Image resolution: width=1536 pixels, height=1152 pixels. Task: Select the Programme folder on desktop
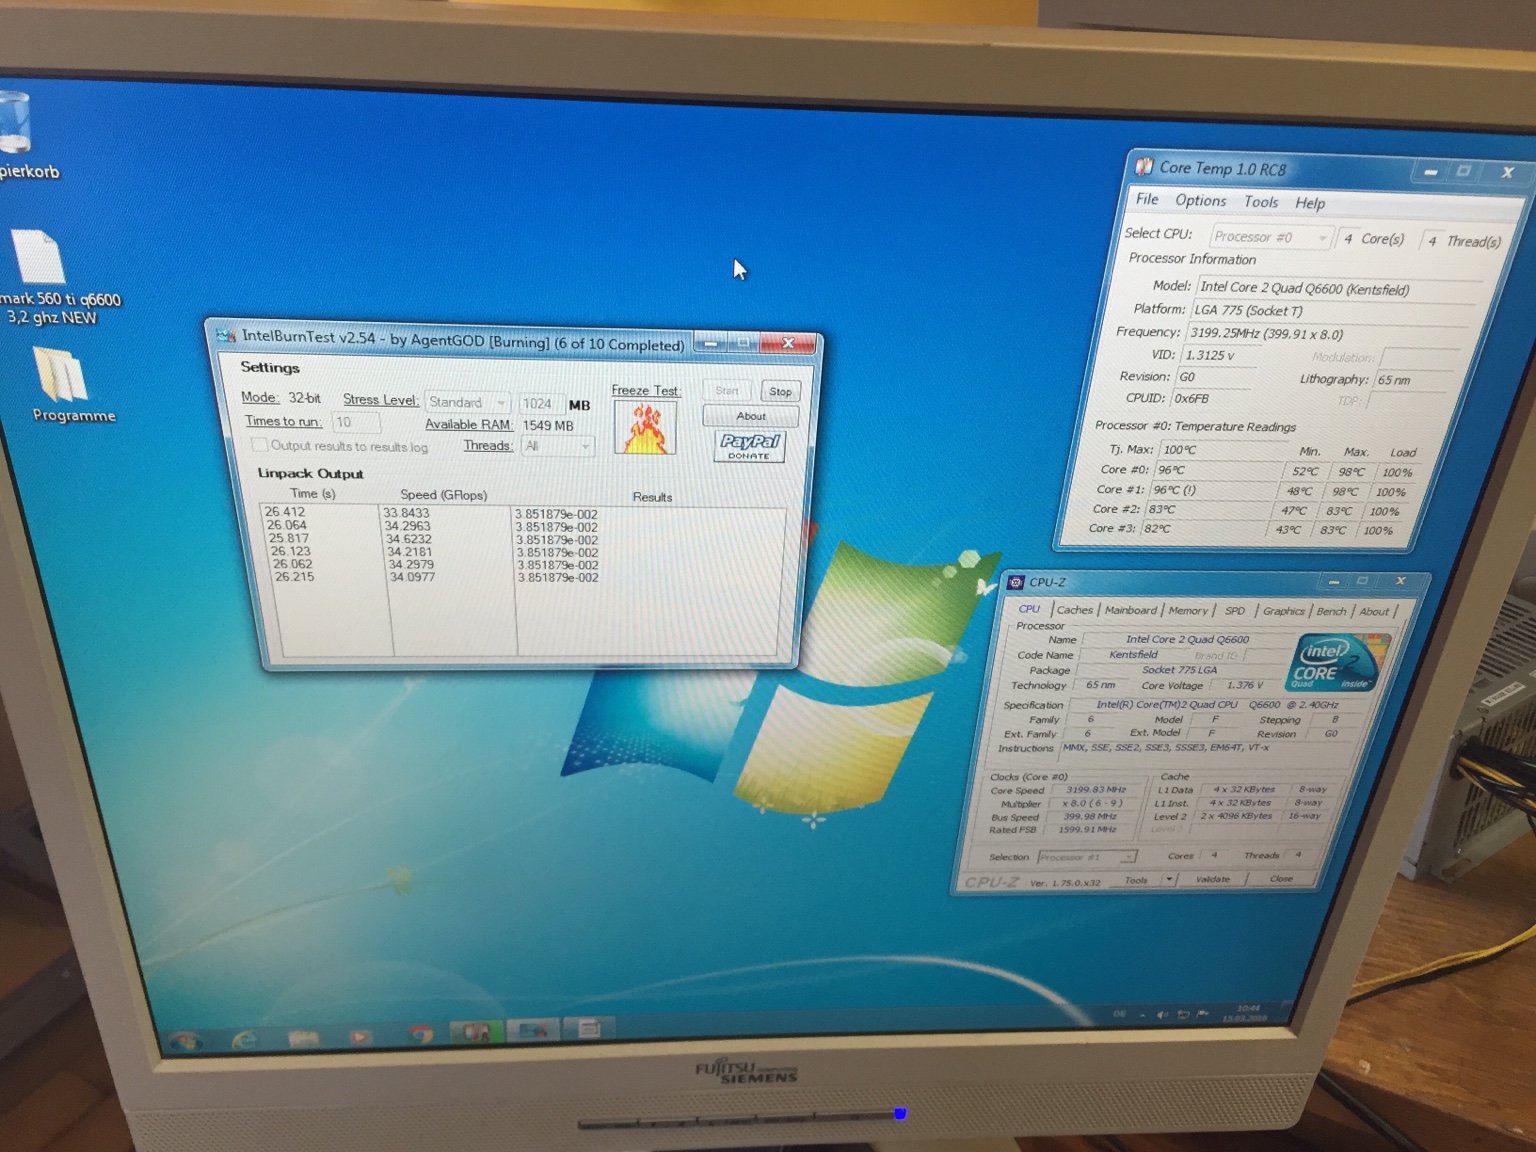click(x=60, y=375)
